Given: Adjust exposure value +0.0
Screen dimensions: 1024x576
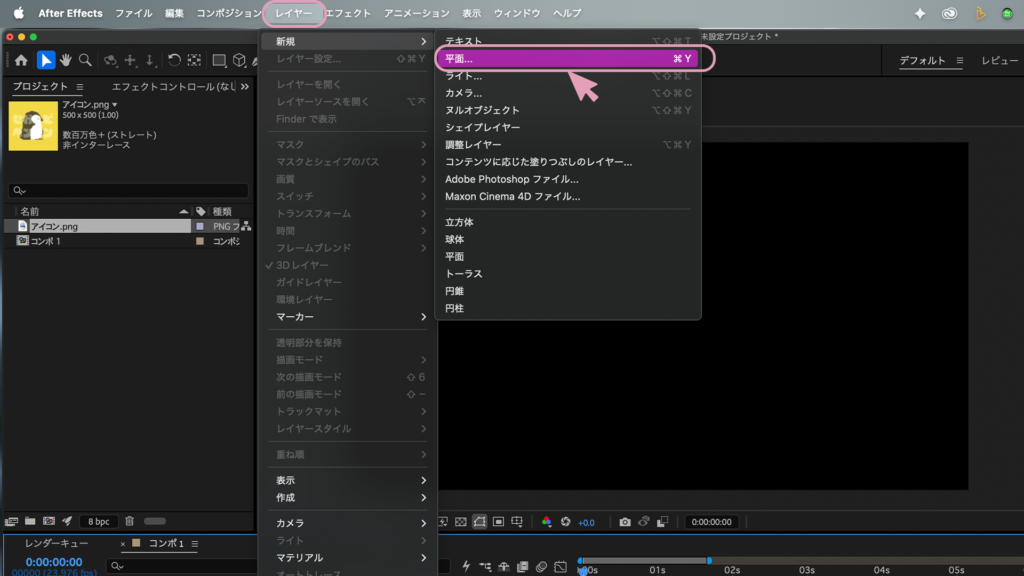Looking at the screenshot, I should [586, 522].
